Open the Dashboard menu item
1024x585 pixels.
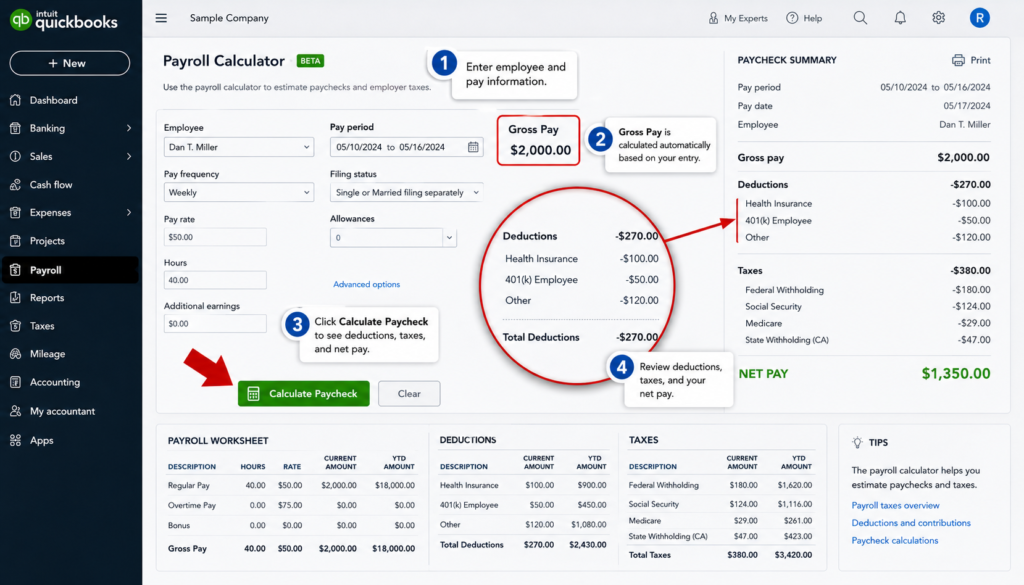(x=54, y=100)
